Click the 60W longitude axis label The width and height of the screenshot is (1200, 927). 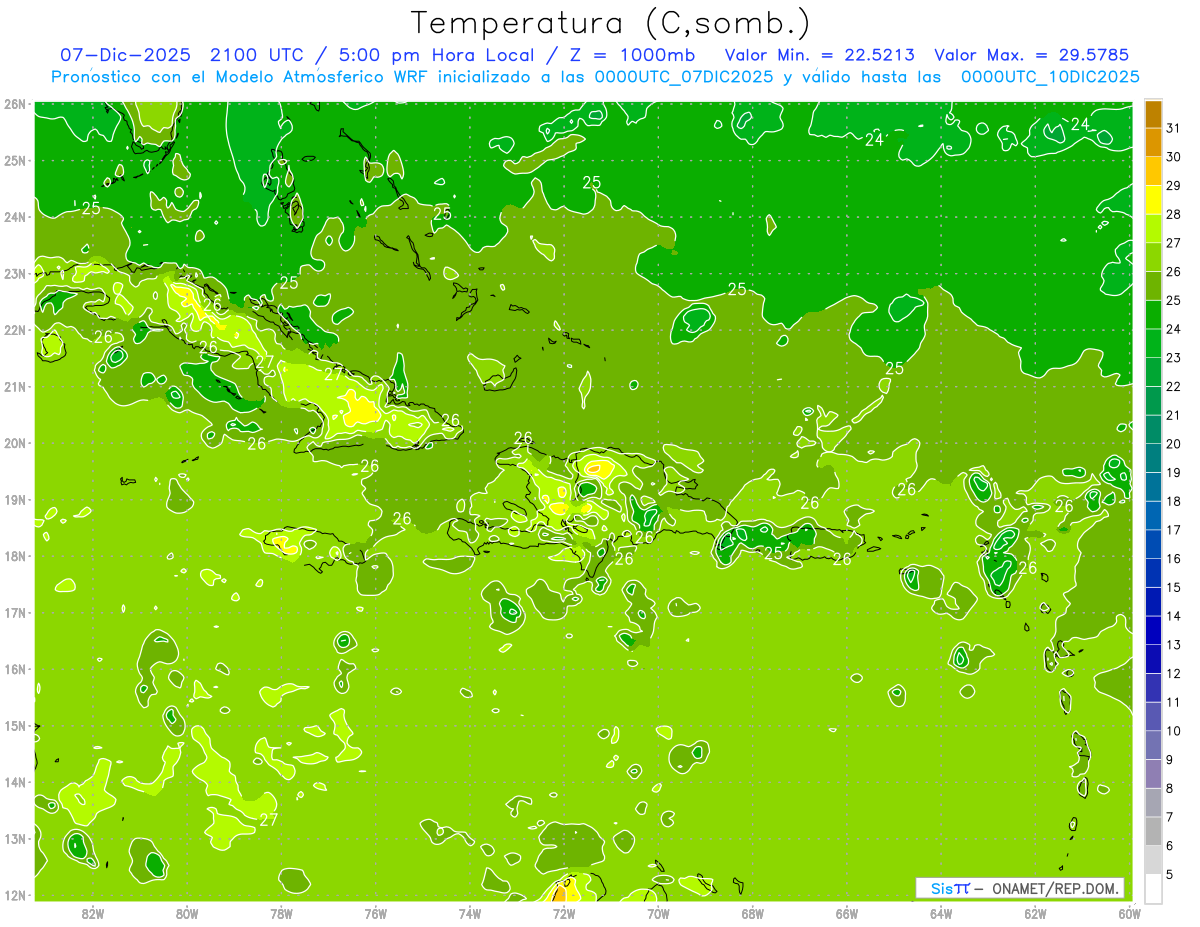[1130, 913]
